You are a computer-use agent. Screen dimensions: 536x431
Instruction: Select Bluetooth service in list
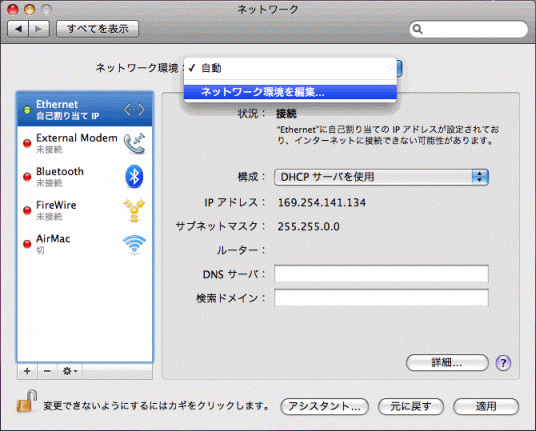(85, 177)
